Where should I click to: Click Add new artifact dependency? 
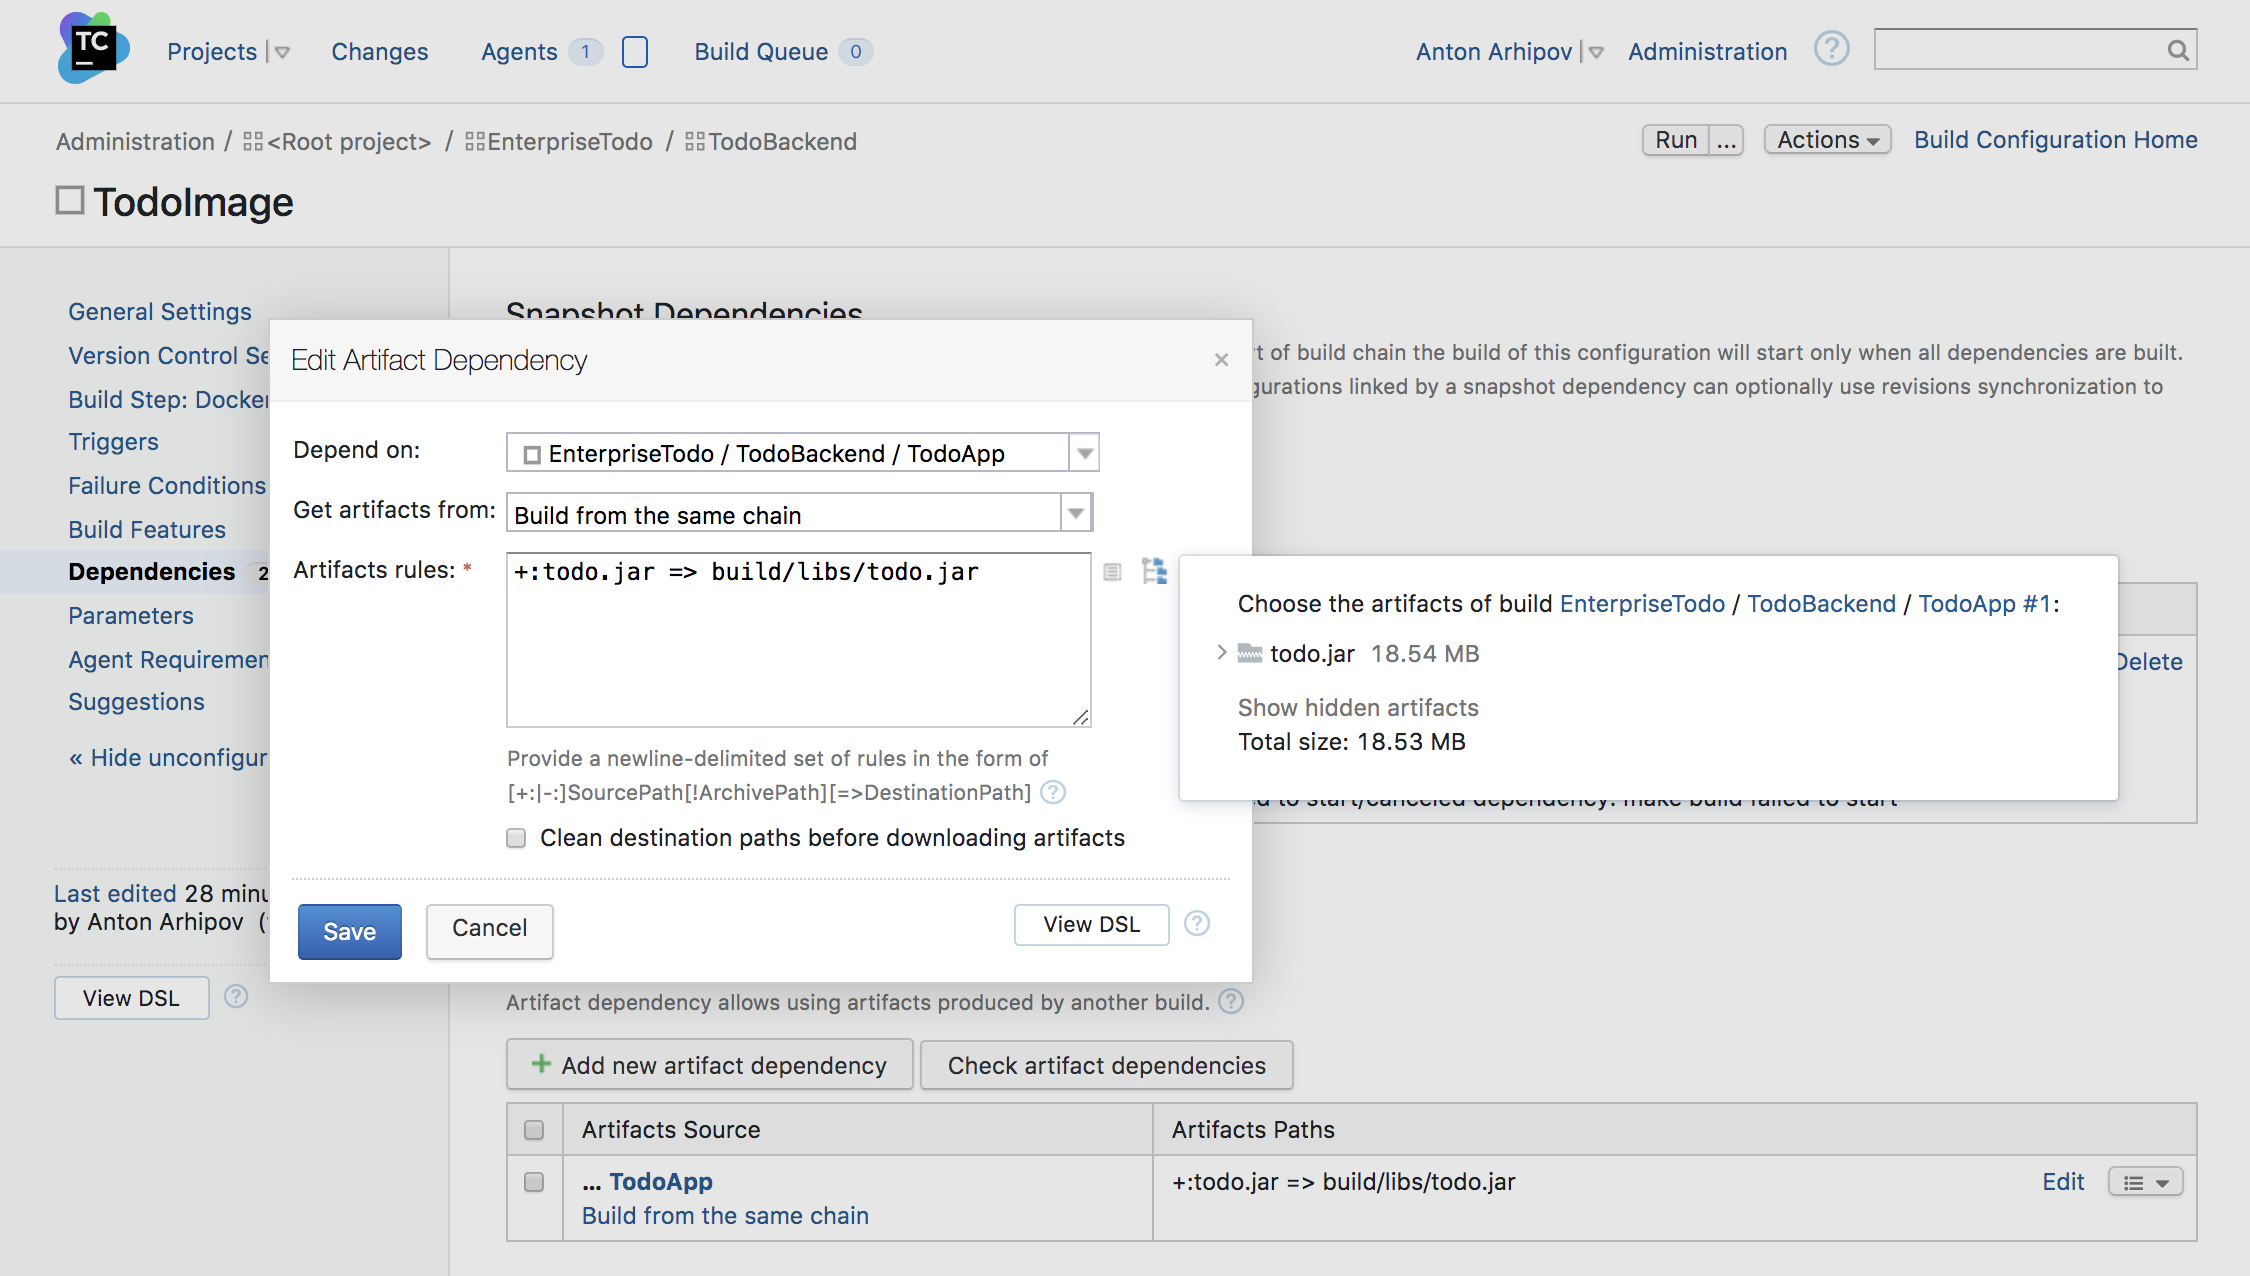709,1065
